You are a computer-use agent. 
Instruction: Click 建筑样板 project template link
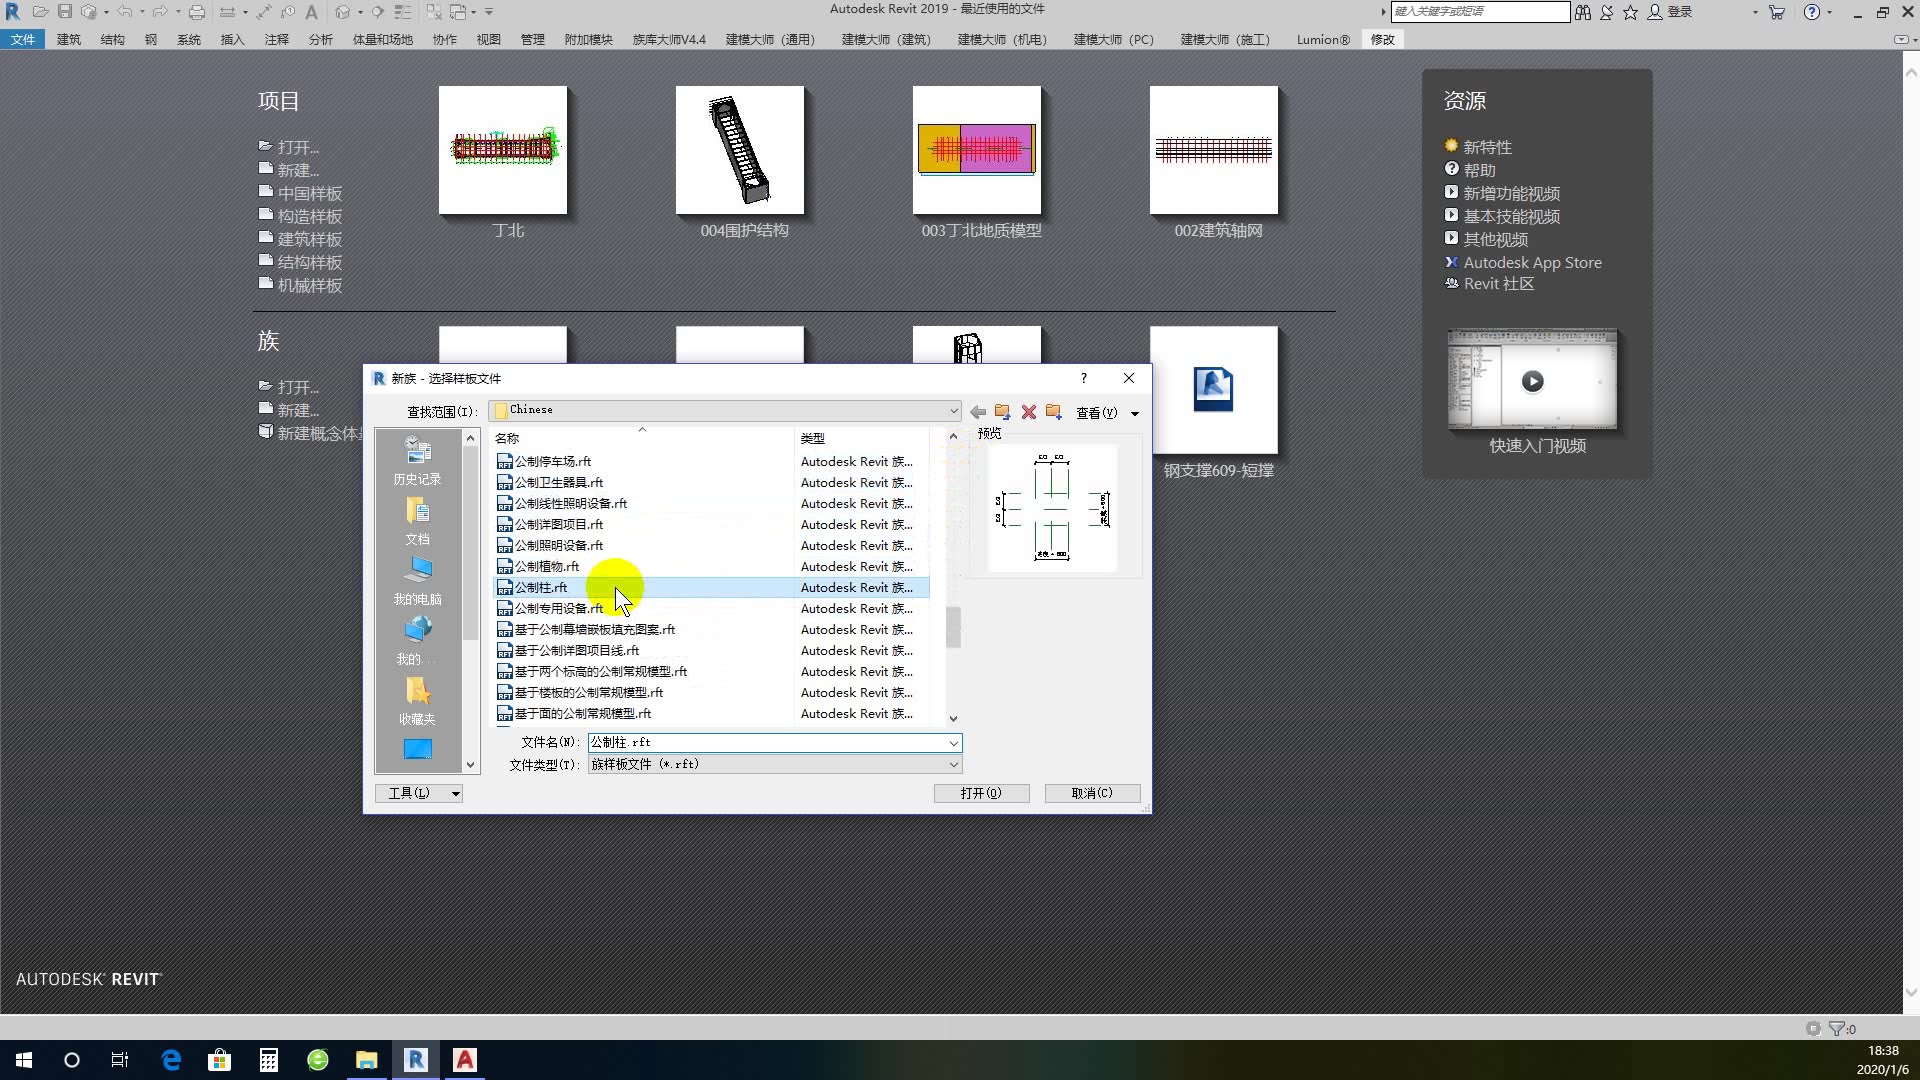pyautogui.click(x=309, y=239)
